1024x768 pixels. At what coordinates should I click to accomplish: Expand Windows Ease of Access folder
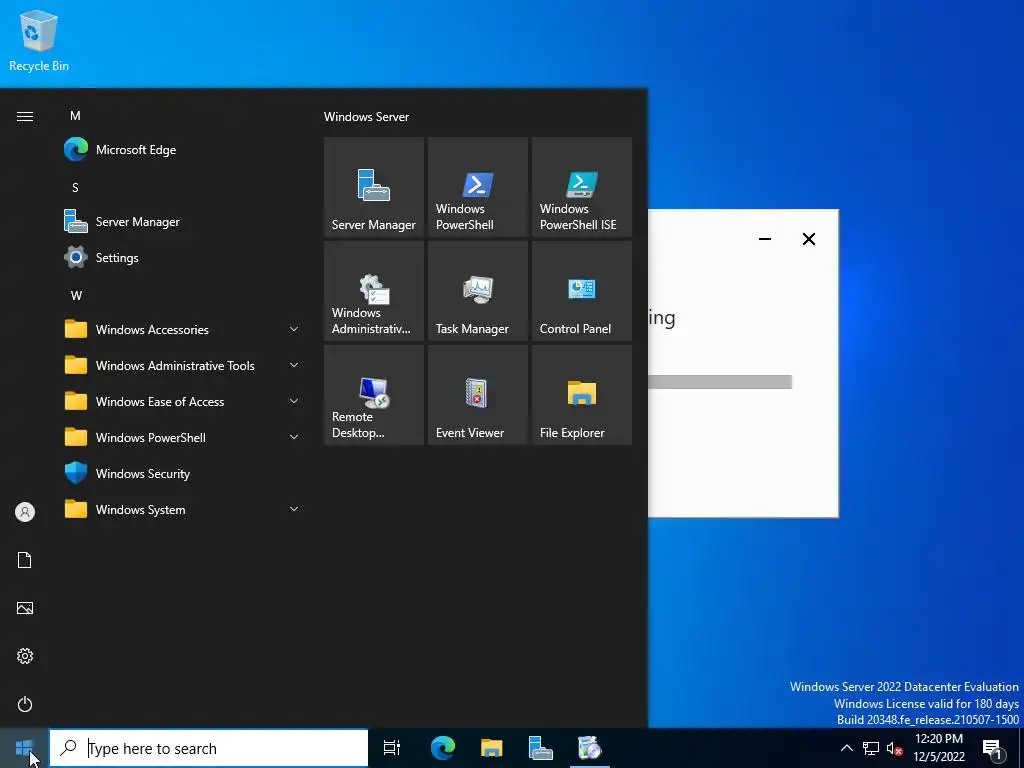tap(183, 401)
